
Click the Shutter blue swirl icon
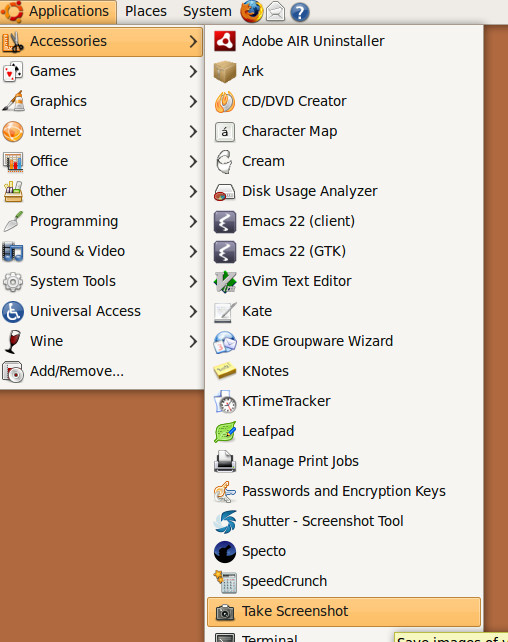(x=225, y=522)
